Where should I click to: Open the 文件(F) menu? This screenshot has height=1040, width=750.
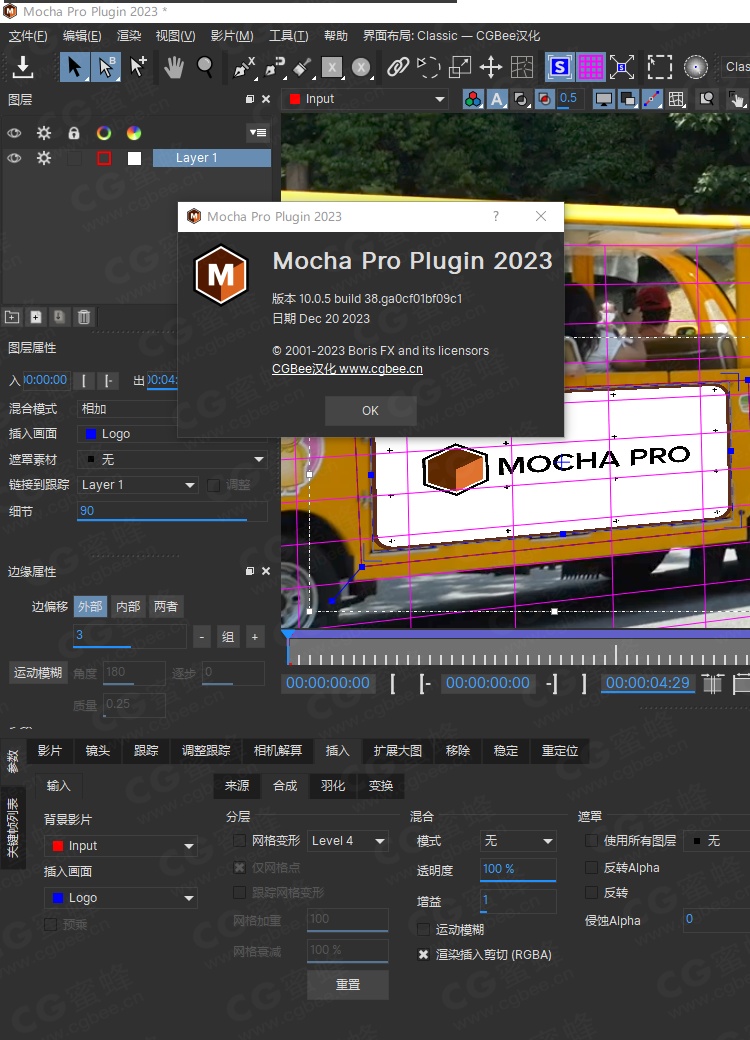[x=28, y=36]
